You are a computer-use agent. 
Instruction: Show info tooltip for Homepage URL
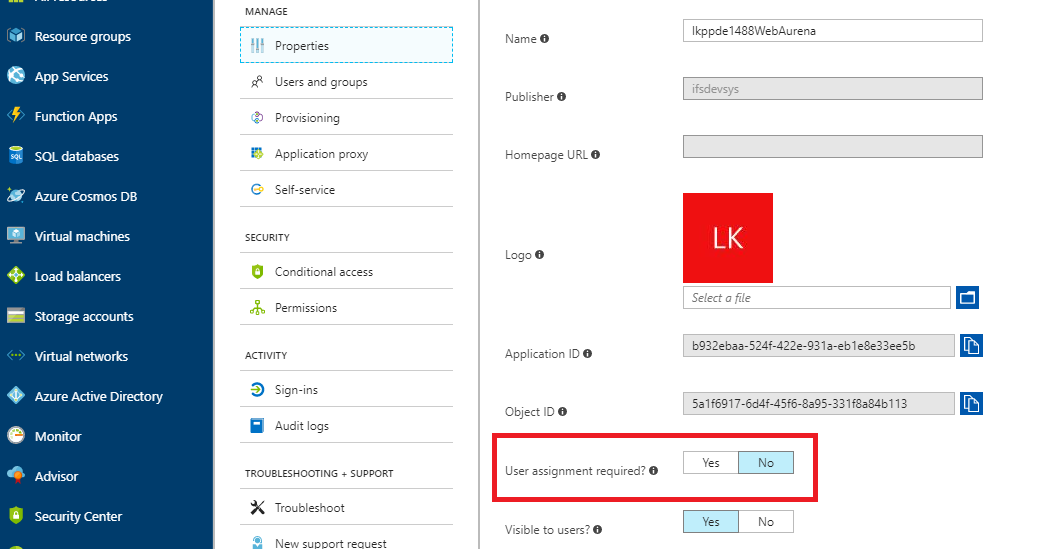coord(595,154)
